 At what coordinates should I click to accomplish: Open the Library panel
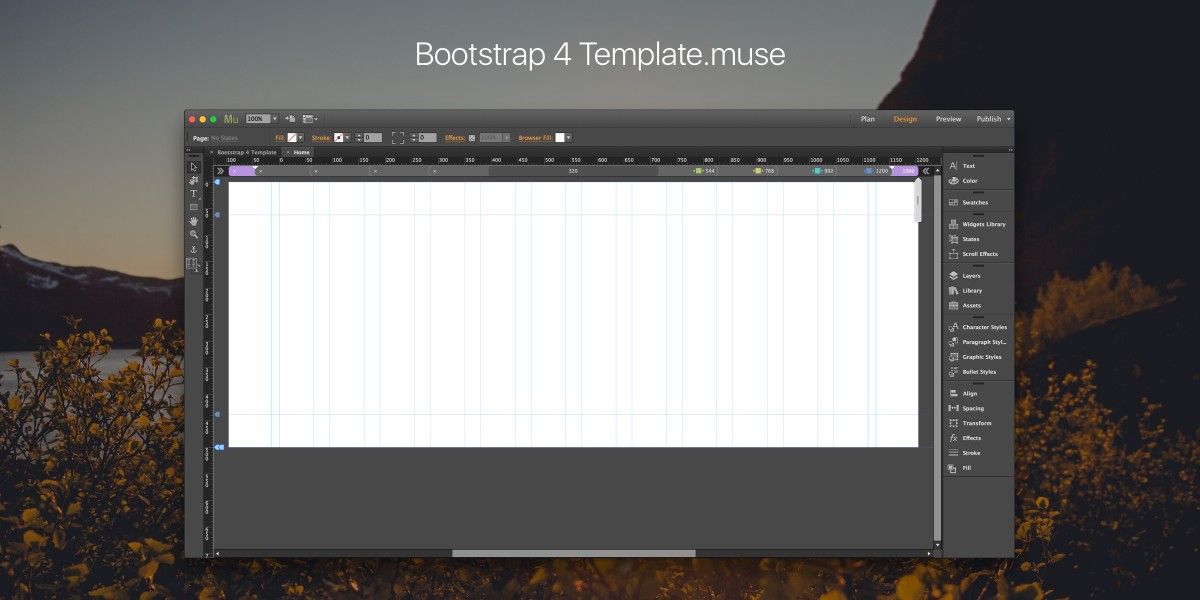[965, 291]
